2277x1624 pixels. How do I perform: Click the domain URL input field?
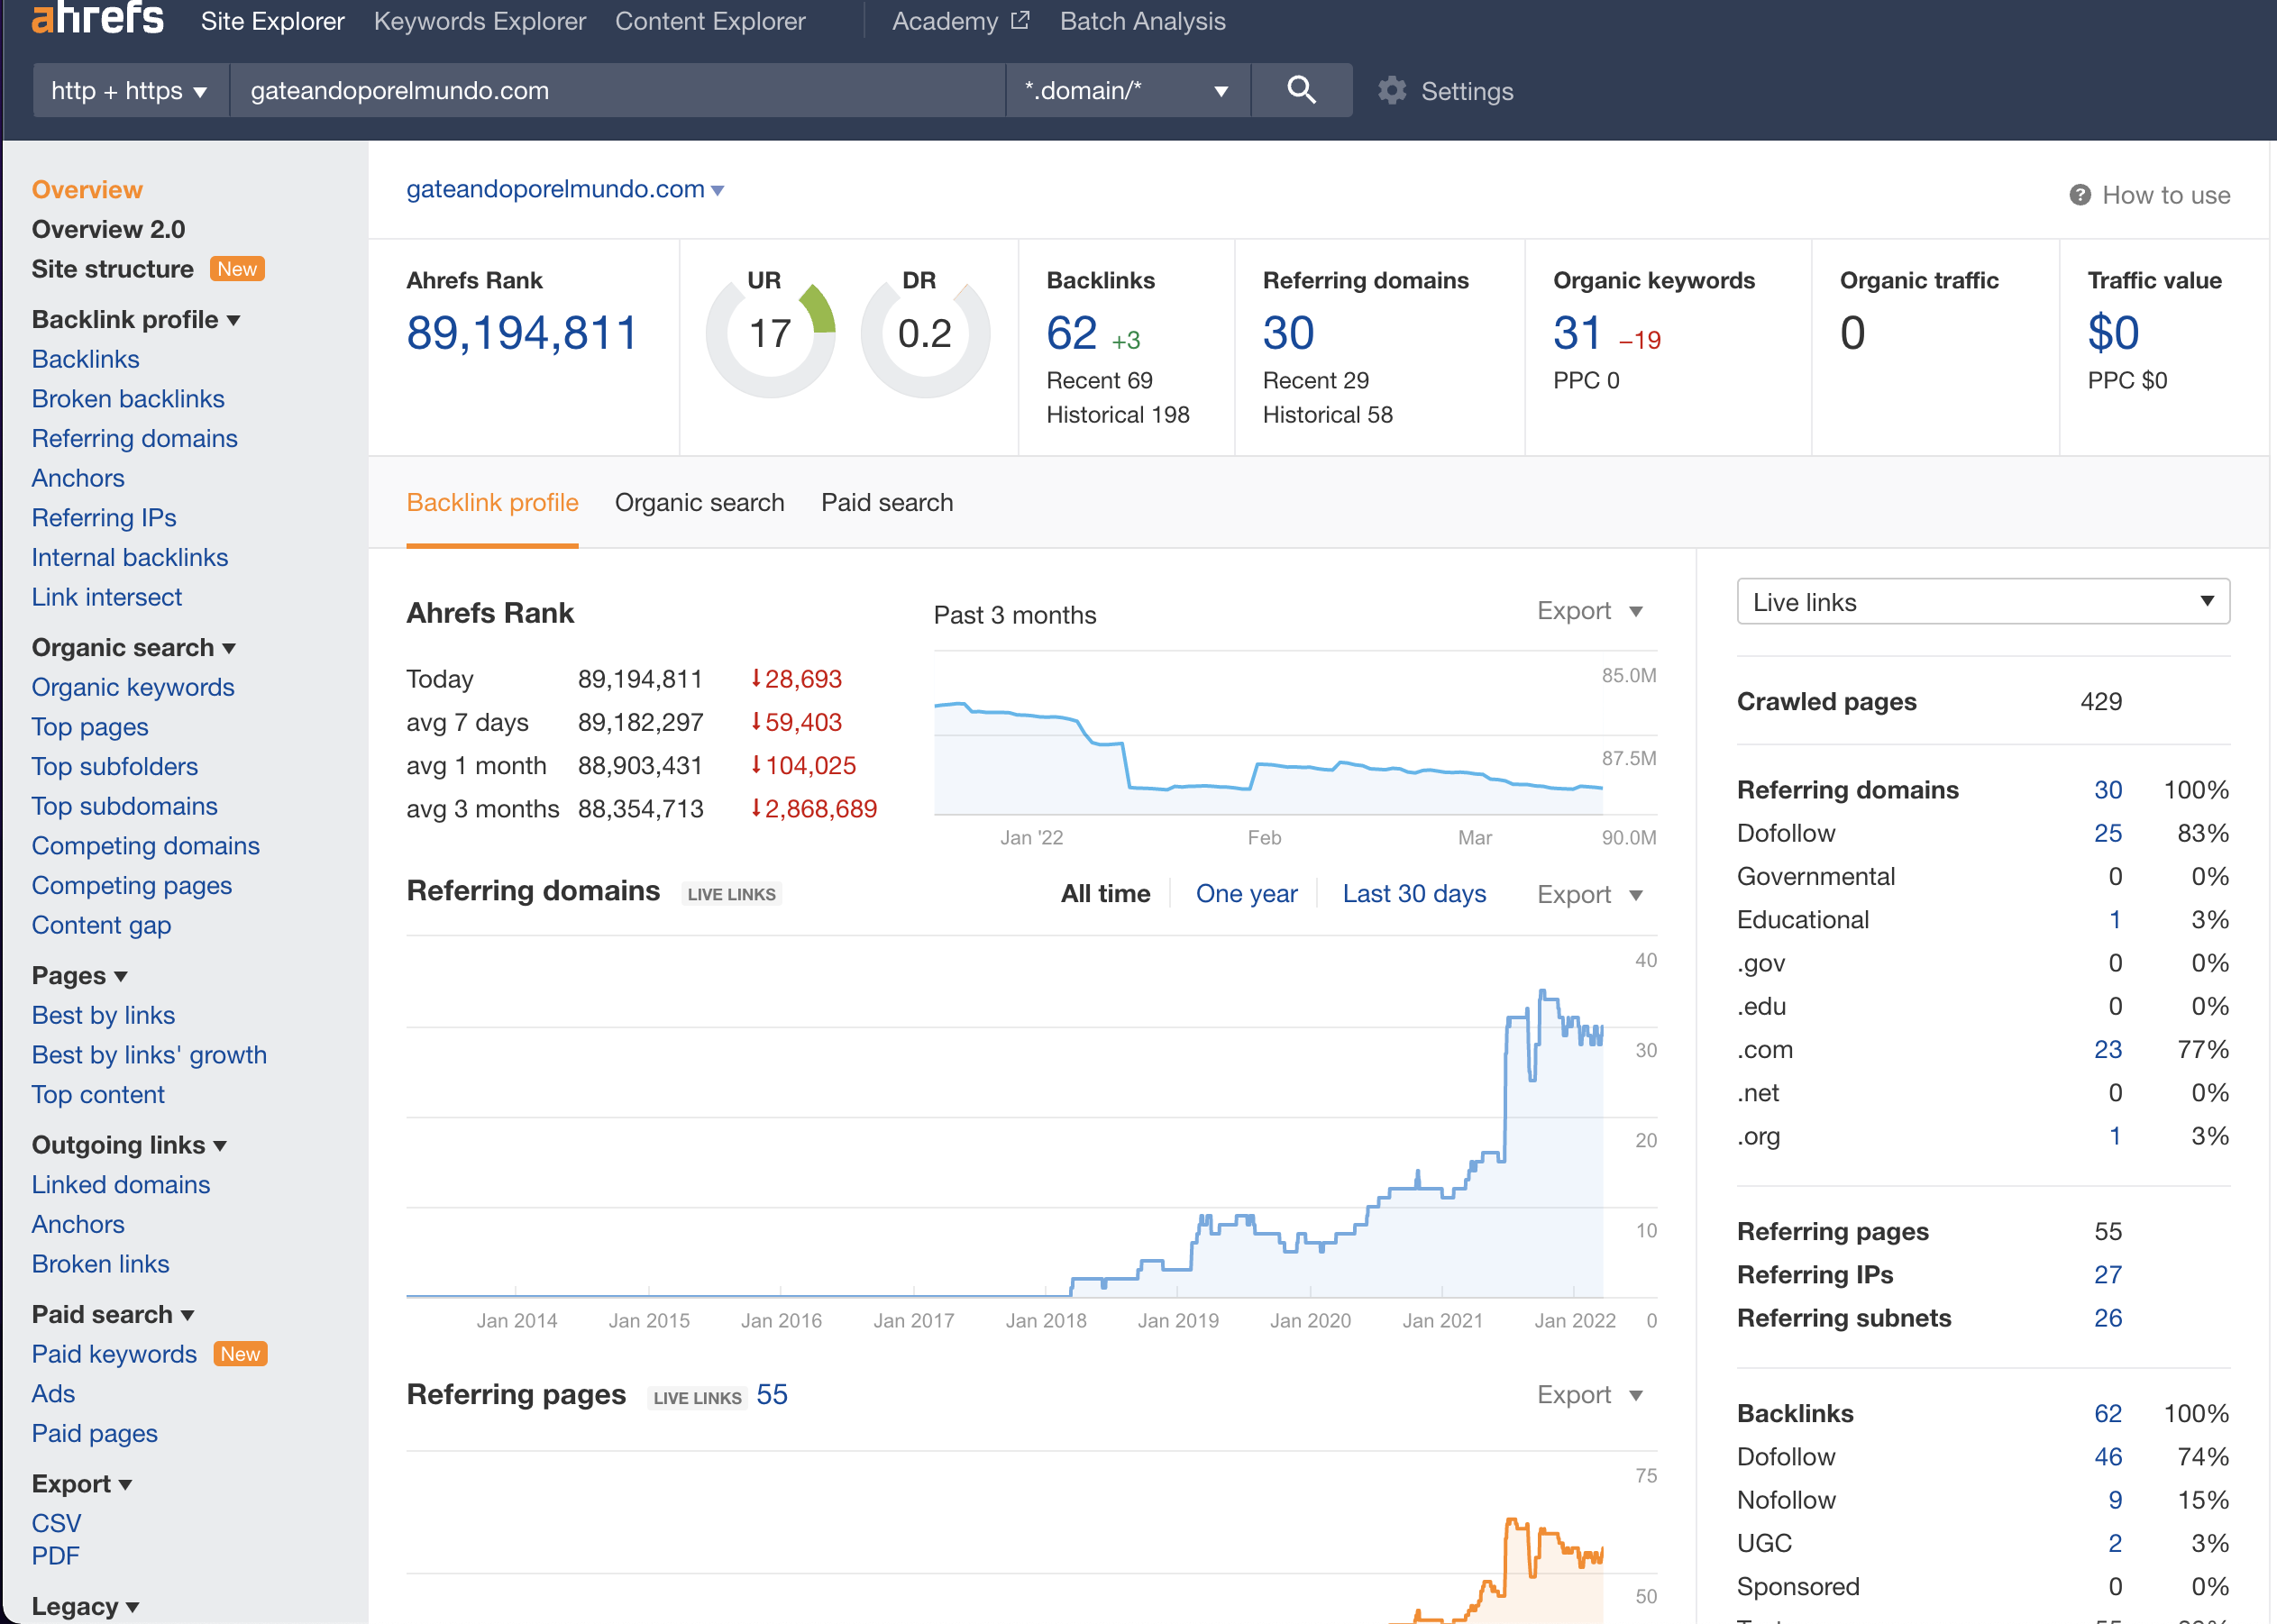[x=616, y=91]
